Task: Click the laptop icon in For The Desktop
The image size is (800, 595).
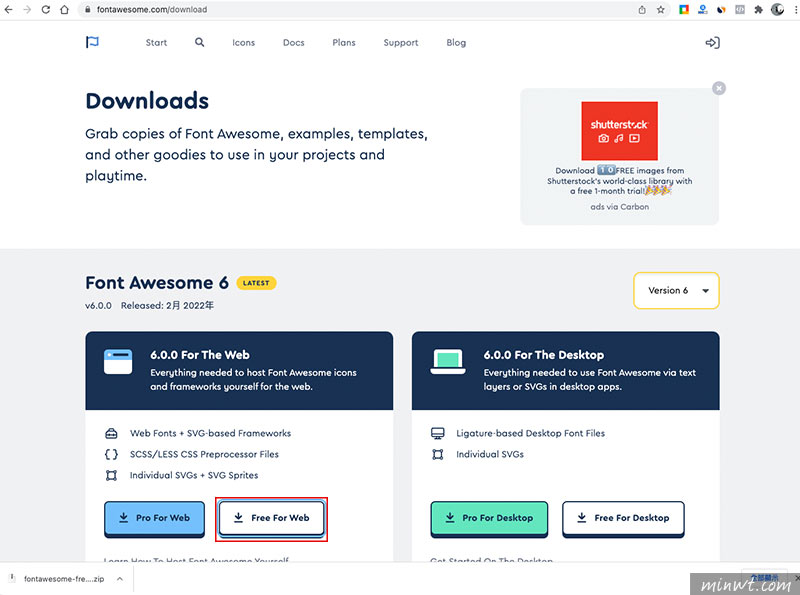Action: click(448, 362)
